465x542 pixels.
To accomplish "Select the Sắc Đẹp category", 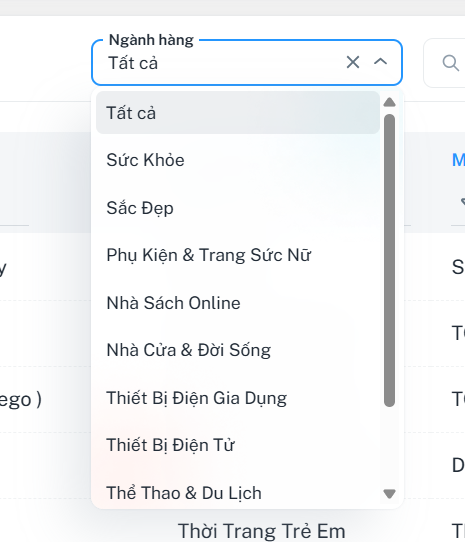I will click(238, 208).
